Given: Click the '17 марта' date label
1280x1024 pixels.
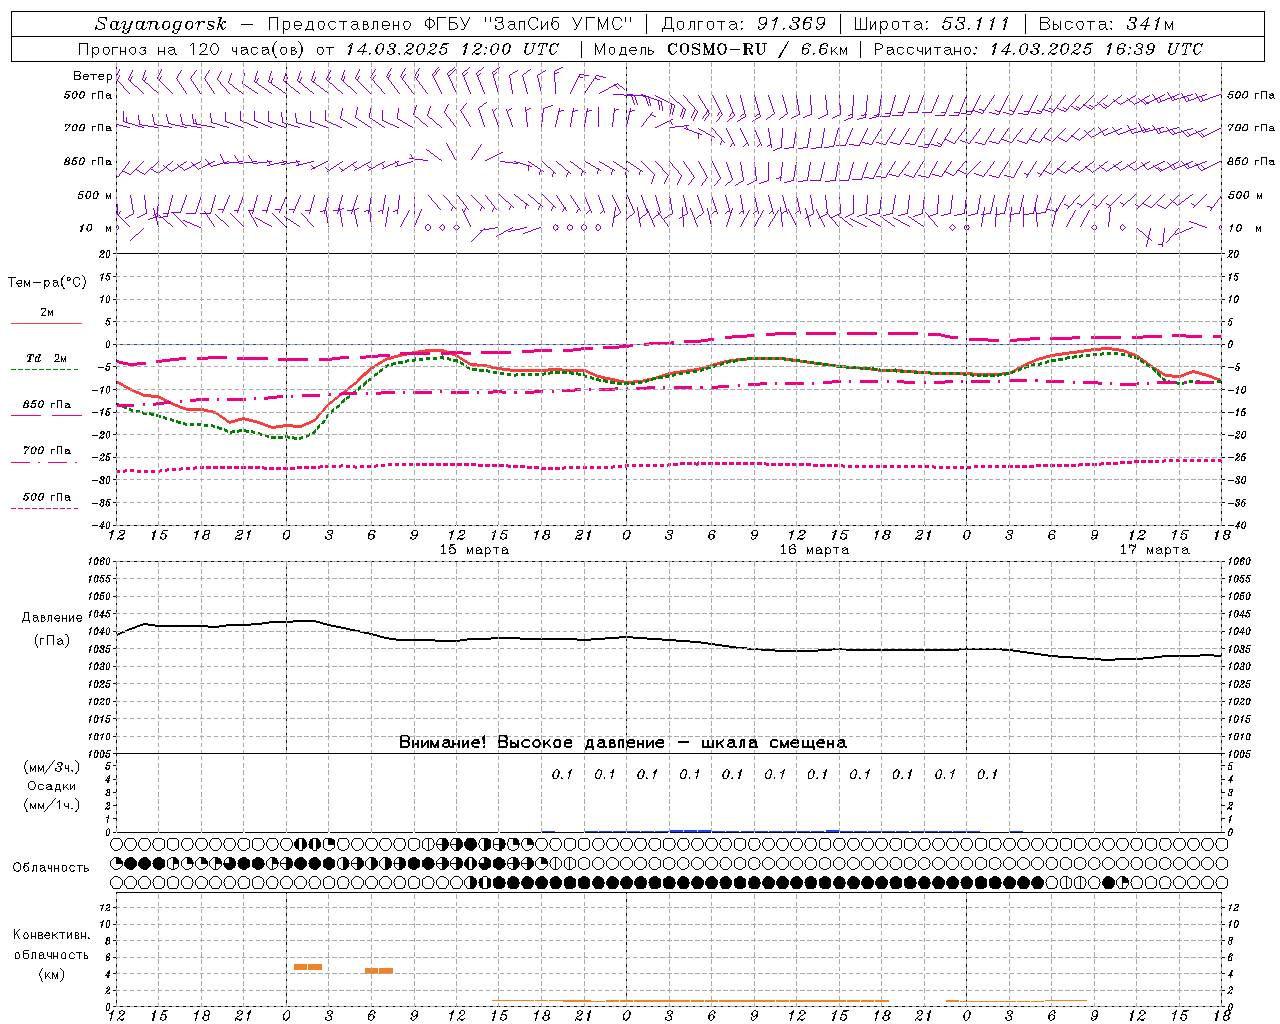Looking at the screenshot, I should [x=1154, y=550].
